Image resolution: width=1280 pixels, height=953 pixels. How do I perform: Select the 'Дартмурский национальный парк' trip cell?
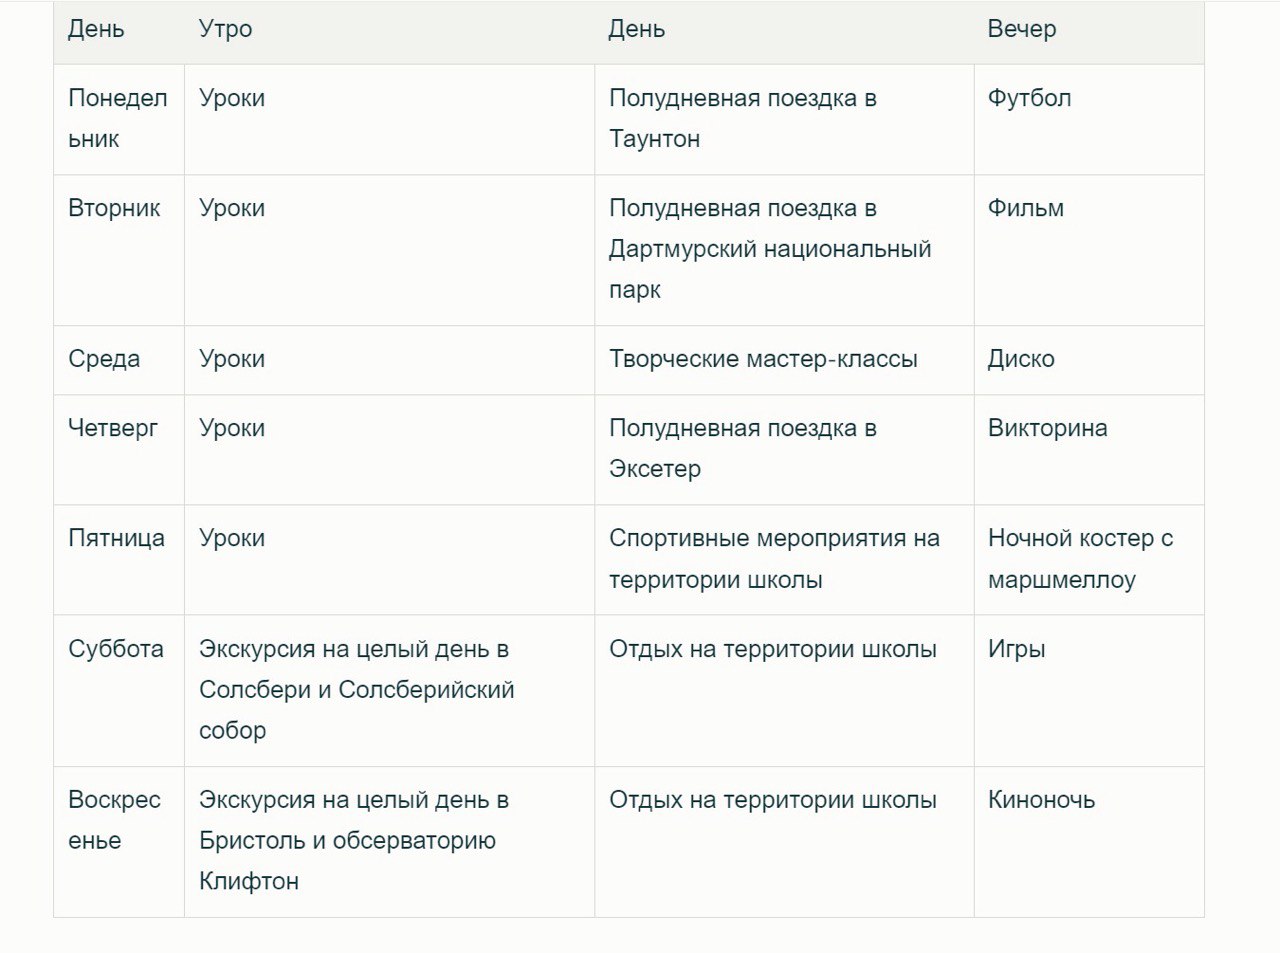tap(784, 250)
